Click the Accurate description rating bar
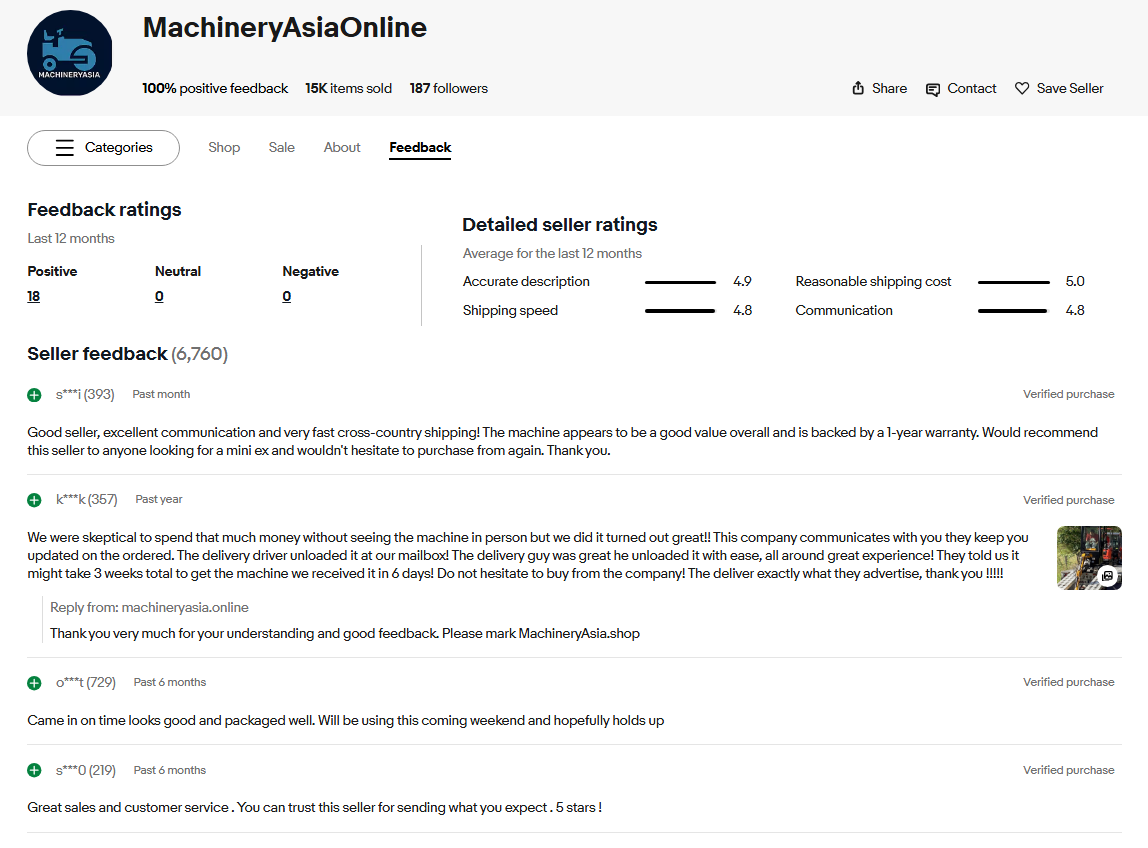This screenshot has width=1148, height=848. coord(680,282)
